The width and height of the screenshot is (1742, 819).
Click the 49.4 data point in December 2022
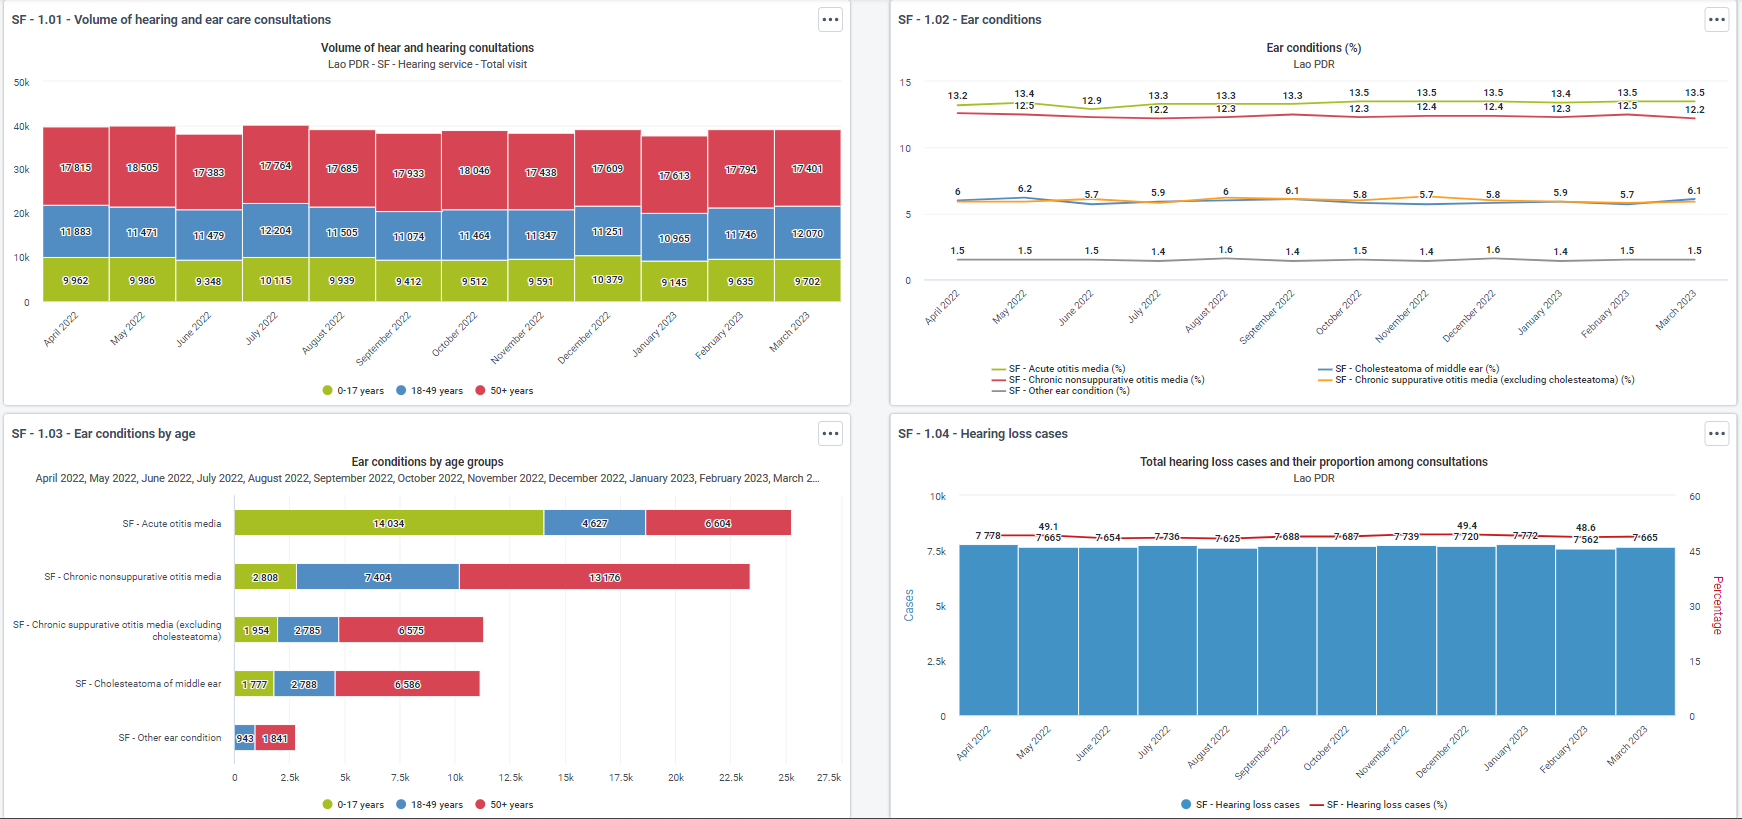(x=1466, y=535)
